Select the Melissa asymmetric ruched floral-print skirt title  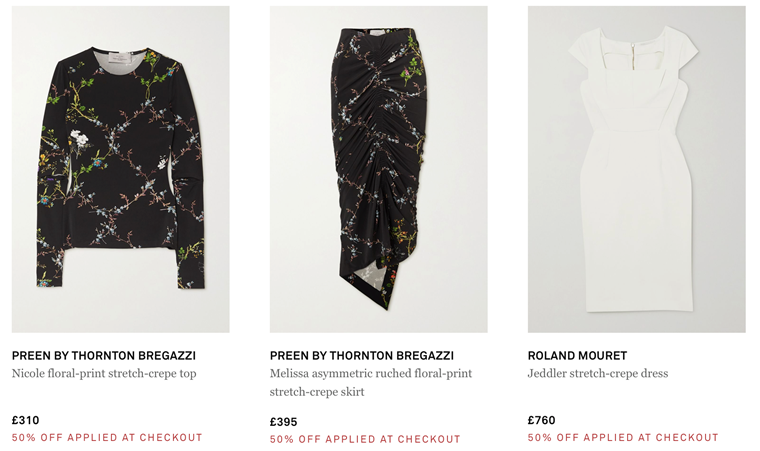(x=371, y=383)
